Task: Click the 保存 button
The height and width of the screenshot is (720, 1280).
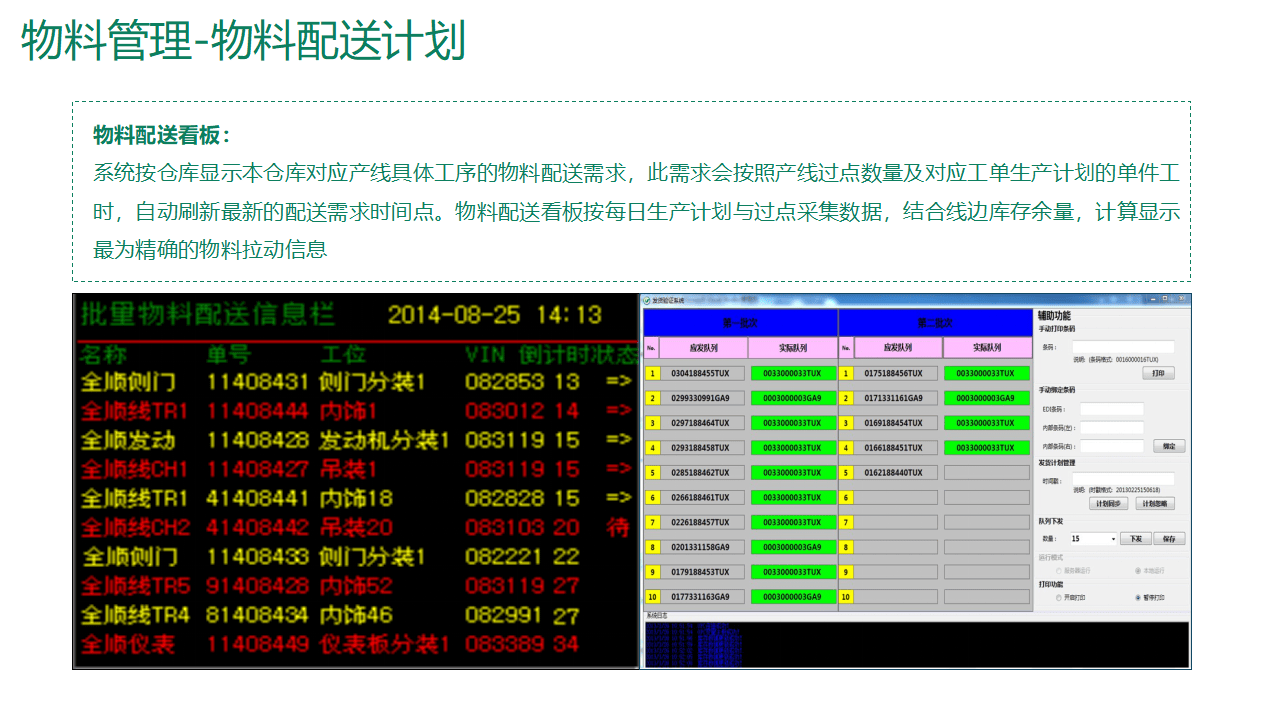Action: 1170,538
